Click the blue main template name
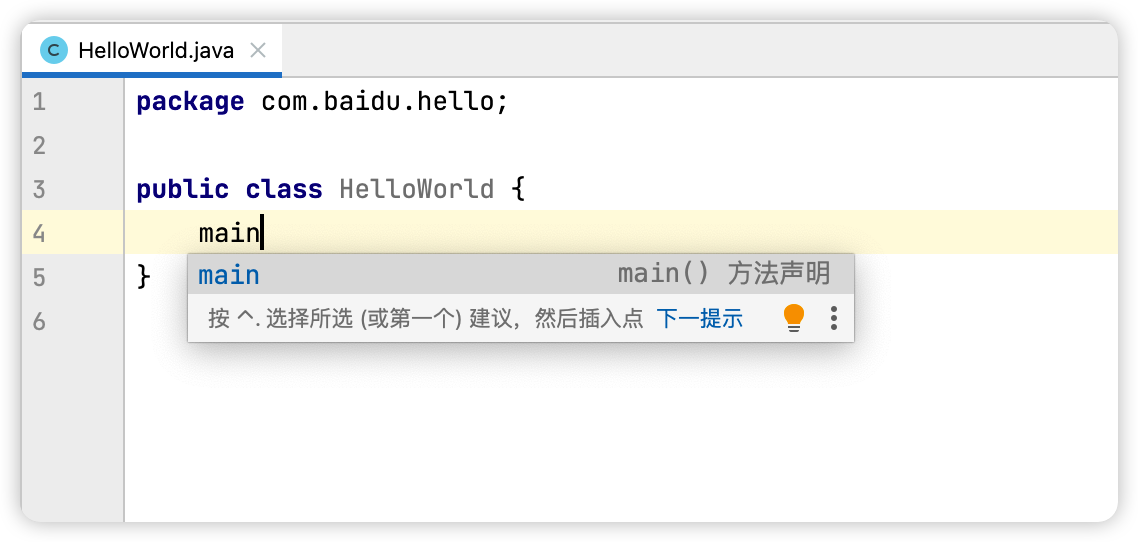This screenshot has width=1138, height=542. pos(229,275)
